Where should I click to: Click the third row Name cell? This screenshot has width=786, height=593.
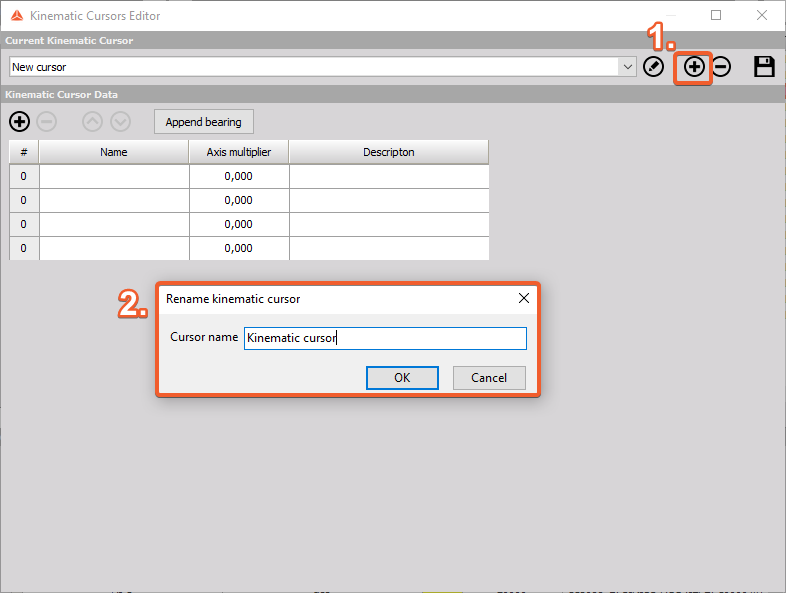click(114, 225)
